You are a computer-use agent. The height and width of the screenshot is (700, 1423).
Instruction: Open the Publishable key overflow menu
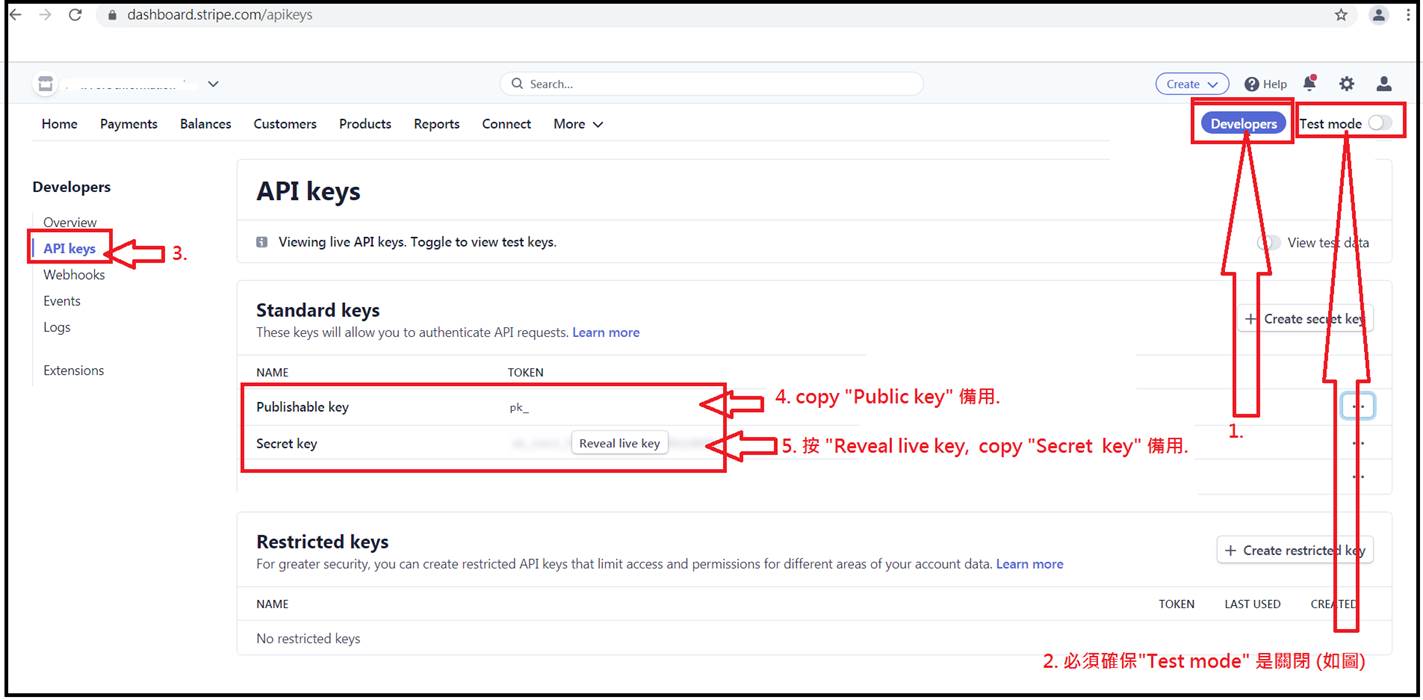pyautogui.click(x=1357, y=407)
